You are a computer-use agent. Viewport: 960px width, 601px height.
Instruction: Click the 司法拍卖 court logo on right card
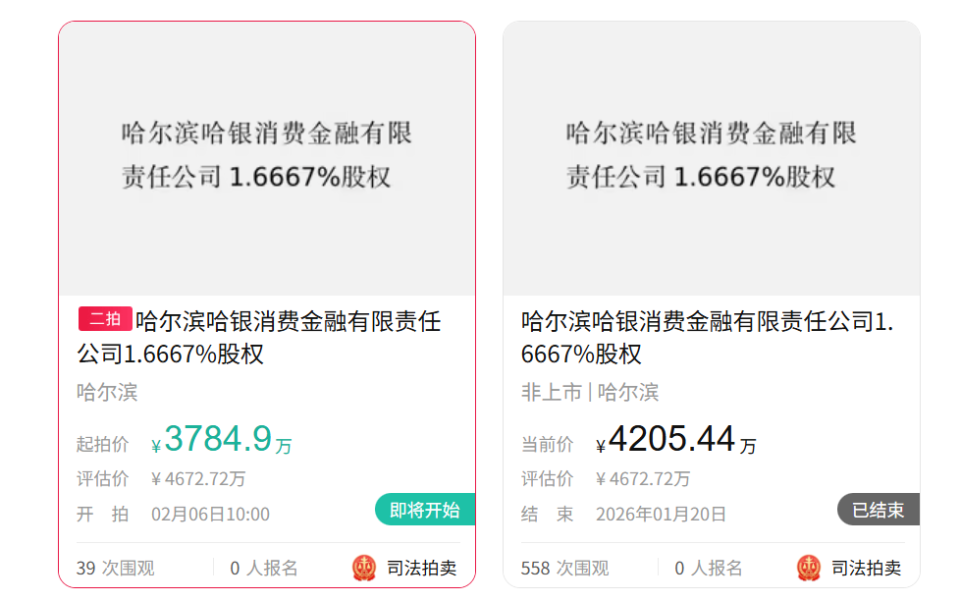(808, 568)
